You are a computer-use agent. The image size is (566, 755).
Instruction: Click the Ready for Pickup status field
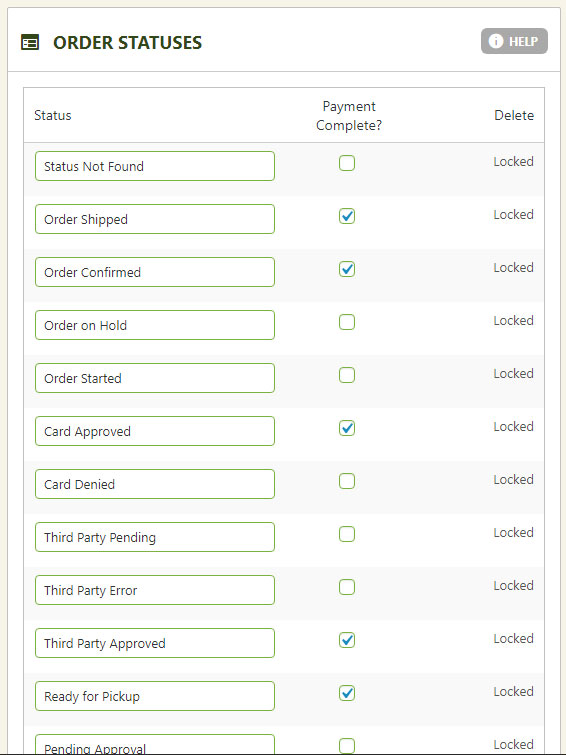pyautogui.click(x=155, y=696)
